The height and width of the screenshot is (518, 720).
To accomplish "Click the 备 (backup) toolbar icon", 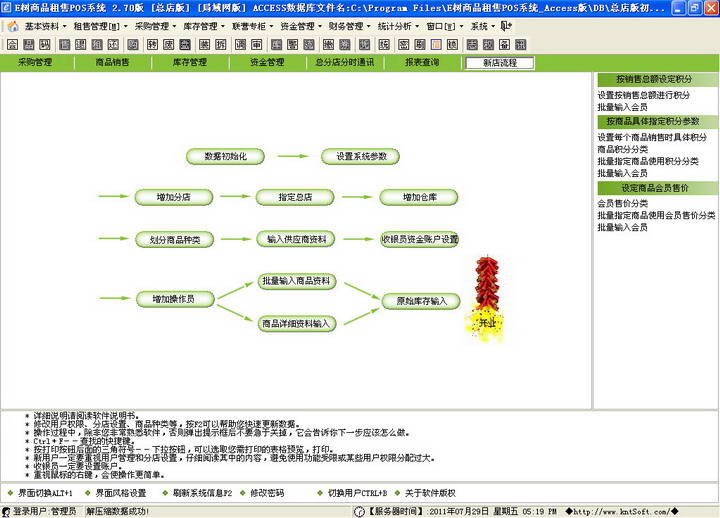I will [x=504, y=45].
